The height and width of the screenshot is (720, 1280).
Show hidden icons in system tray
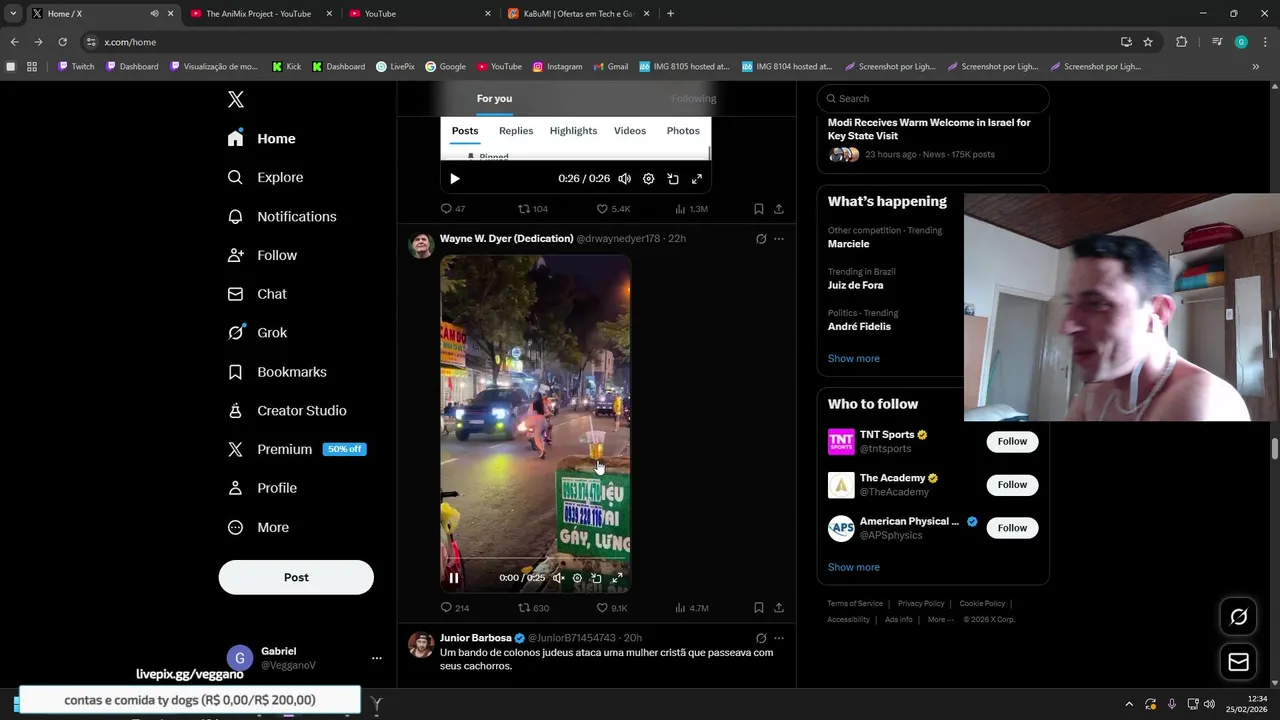pos(1129,703)
